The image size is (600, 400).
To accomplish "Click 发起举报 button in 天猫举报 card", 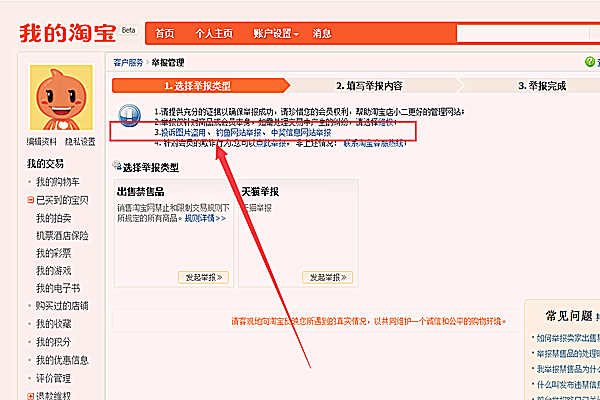I will [328, 277].
